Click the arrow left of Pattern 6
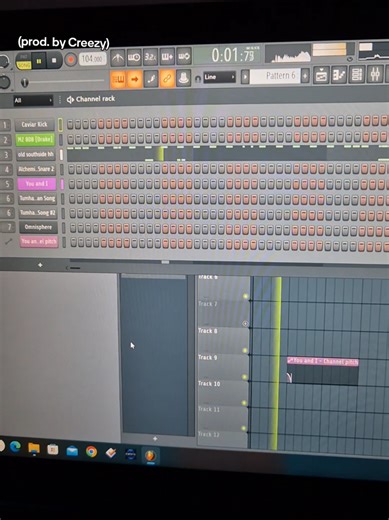Viewport: 389px width, 520px height. pyautogui.click(x=245, y=77)
